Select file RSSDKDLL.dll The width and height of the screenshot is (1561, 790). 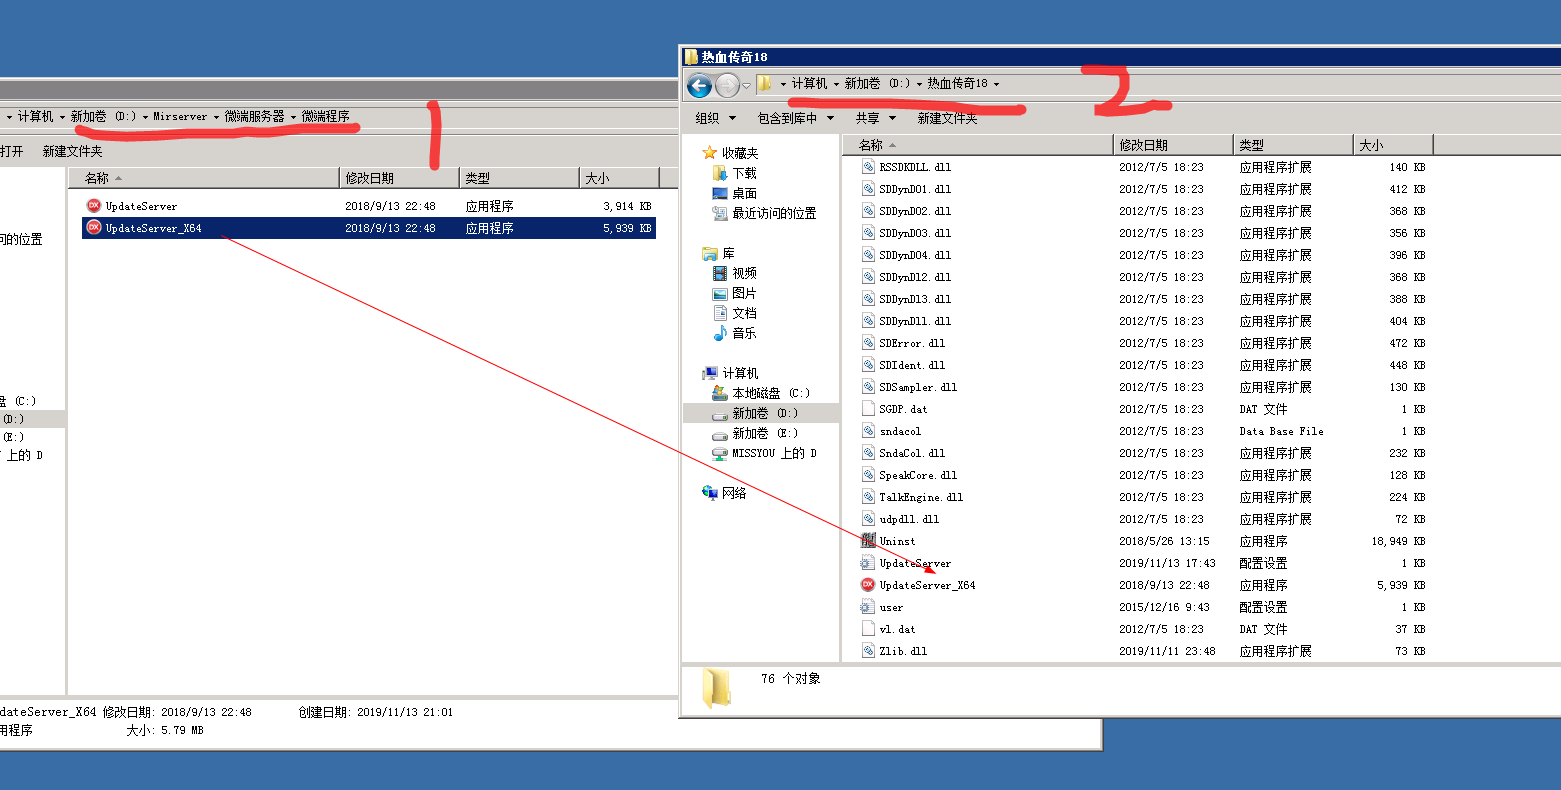click(x=915, y=167)
